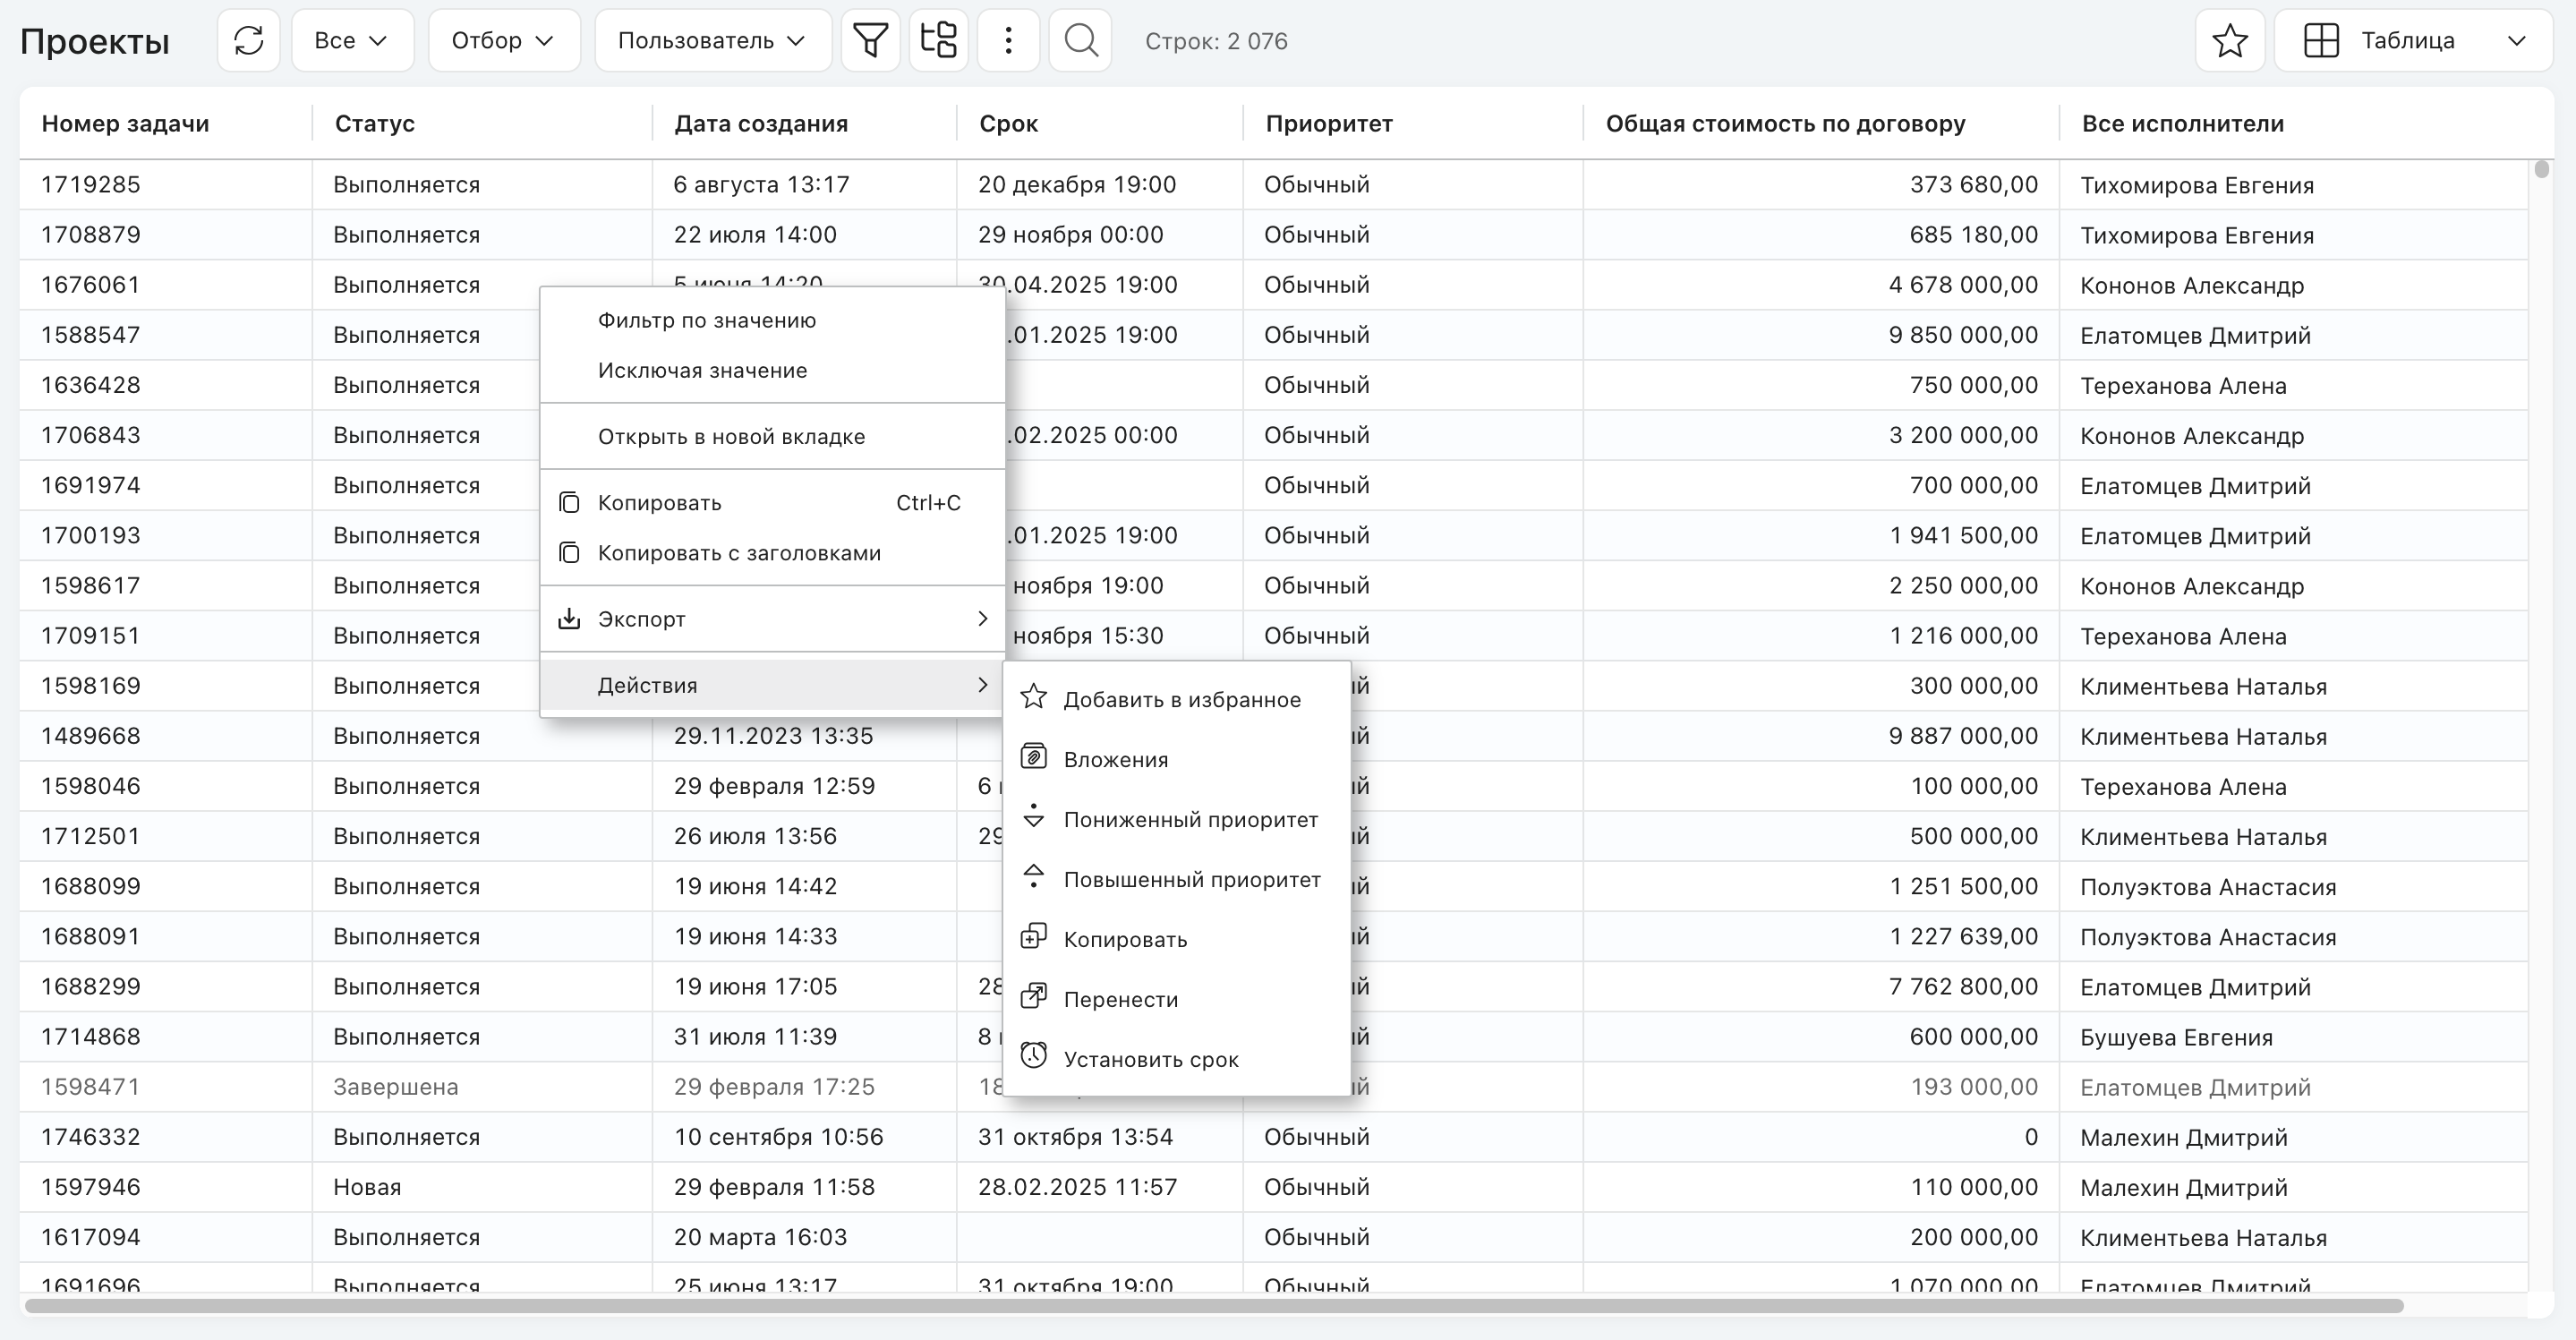Open the funnel filter icon
The width and height of the screenshot is (2576, 1340).
pos(870,40)
